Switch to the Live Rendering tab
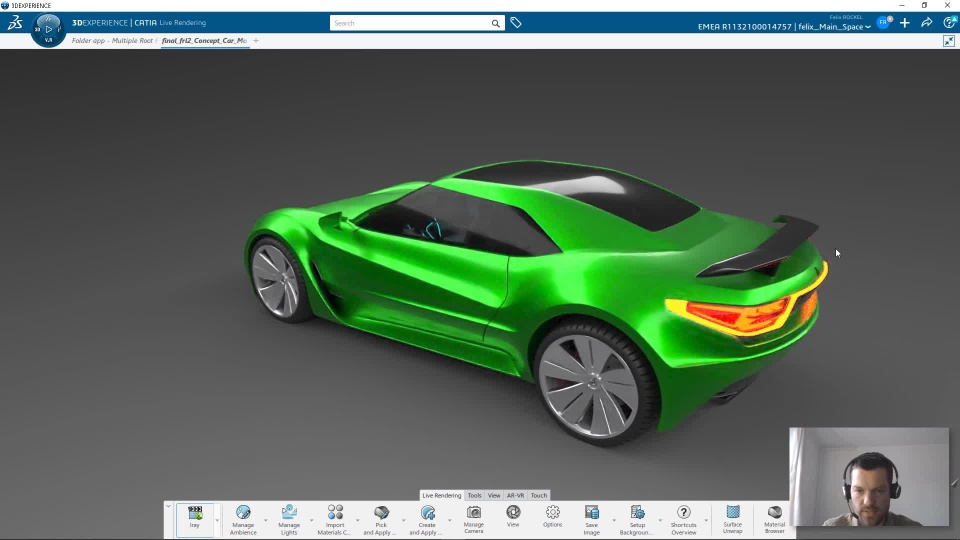Image resolution: width=960 pixels, height=540 pixels. [441, 495]
